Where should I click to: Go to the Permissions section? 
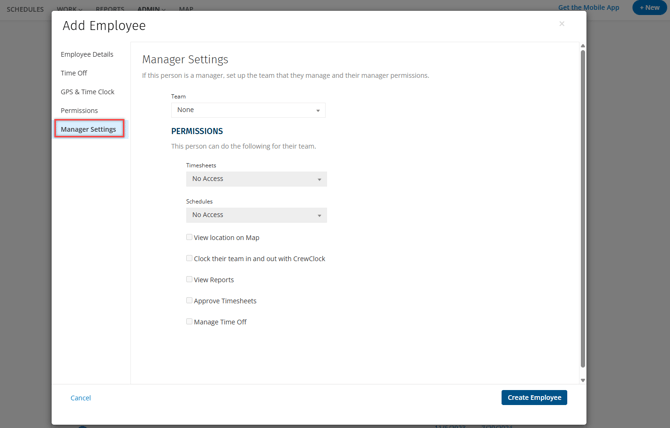[79, 111]
